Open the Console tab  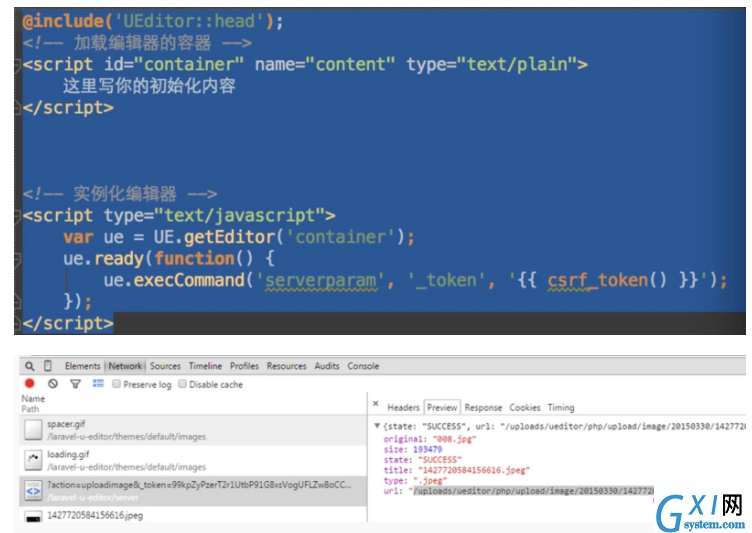[363, 366]
